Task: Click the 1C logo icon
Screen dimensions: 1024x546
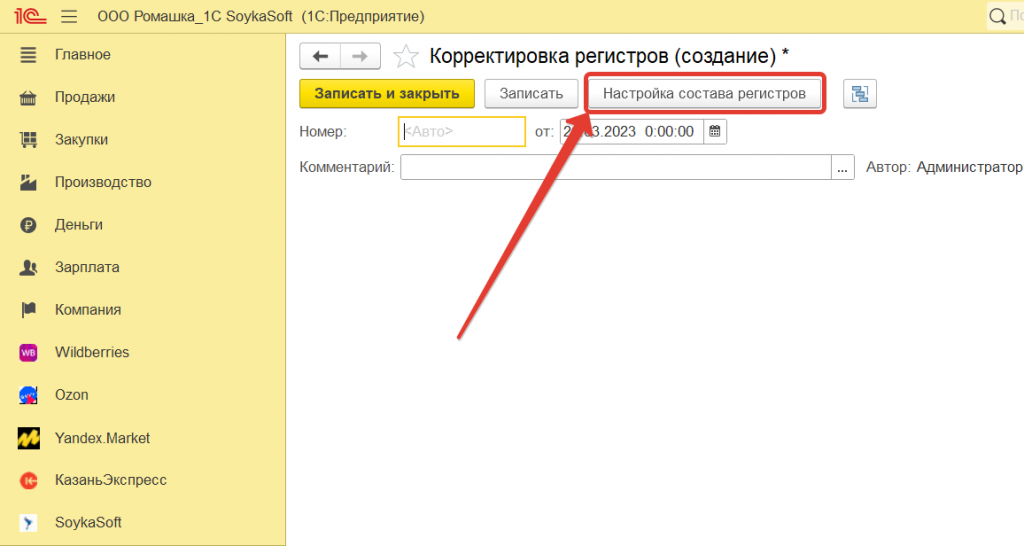Action: [26, 17]
